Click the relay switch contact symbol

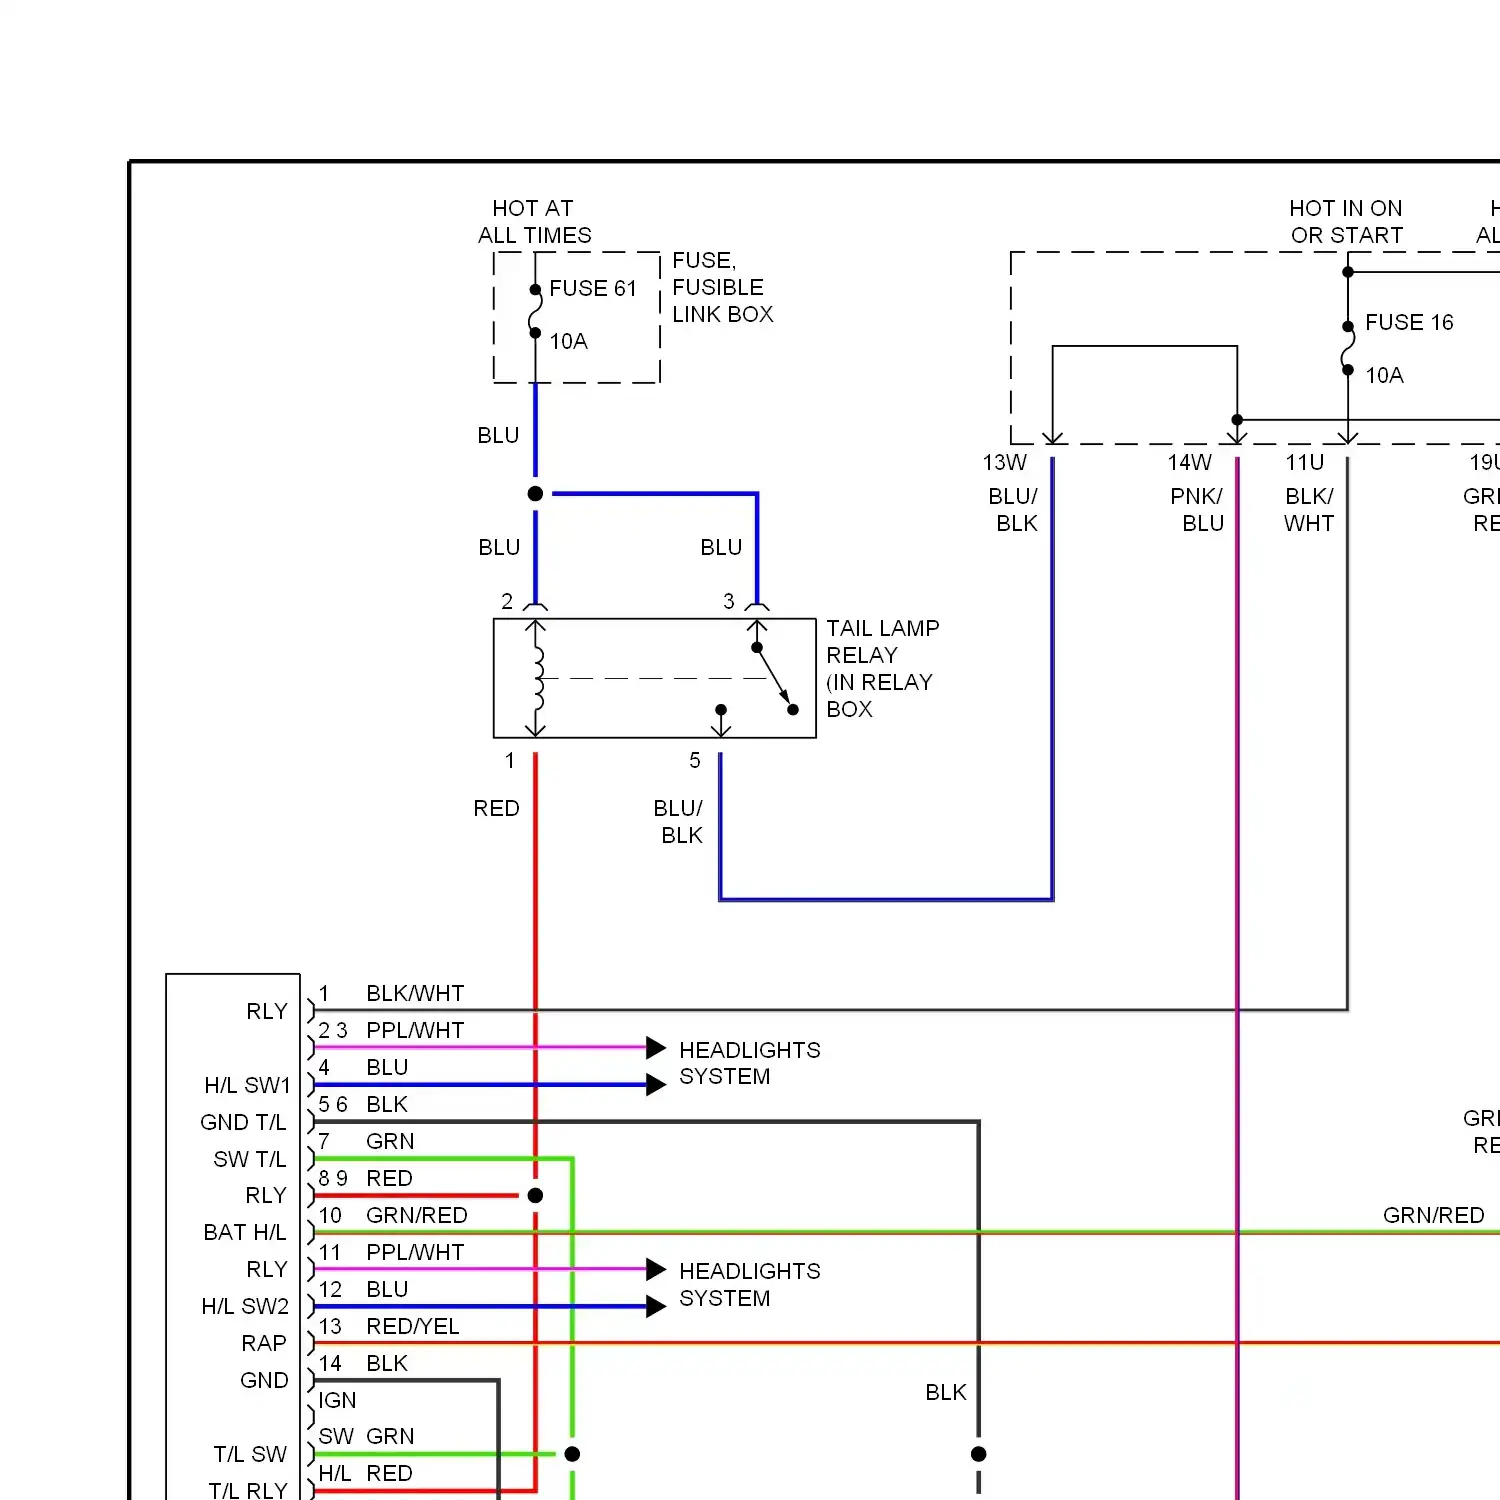tap(774, 678)
